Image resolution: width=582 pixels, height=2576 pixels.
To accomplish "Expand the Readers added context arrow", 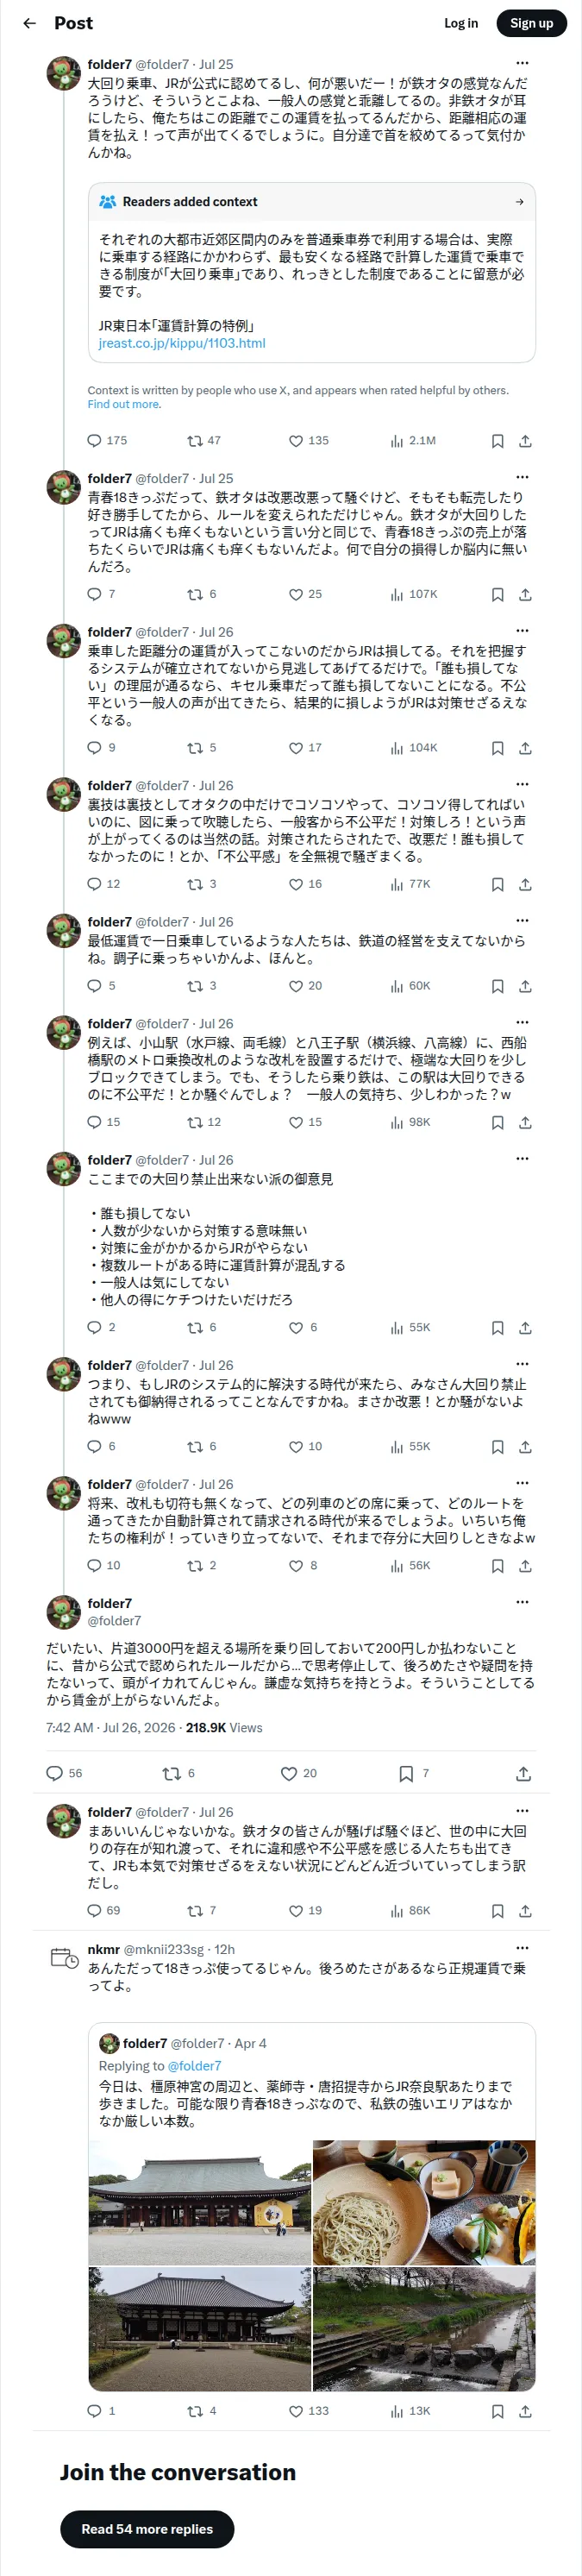I will [519, 202].
